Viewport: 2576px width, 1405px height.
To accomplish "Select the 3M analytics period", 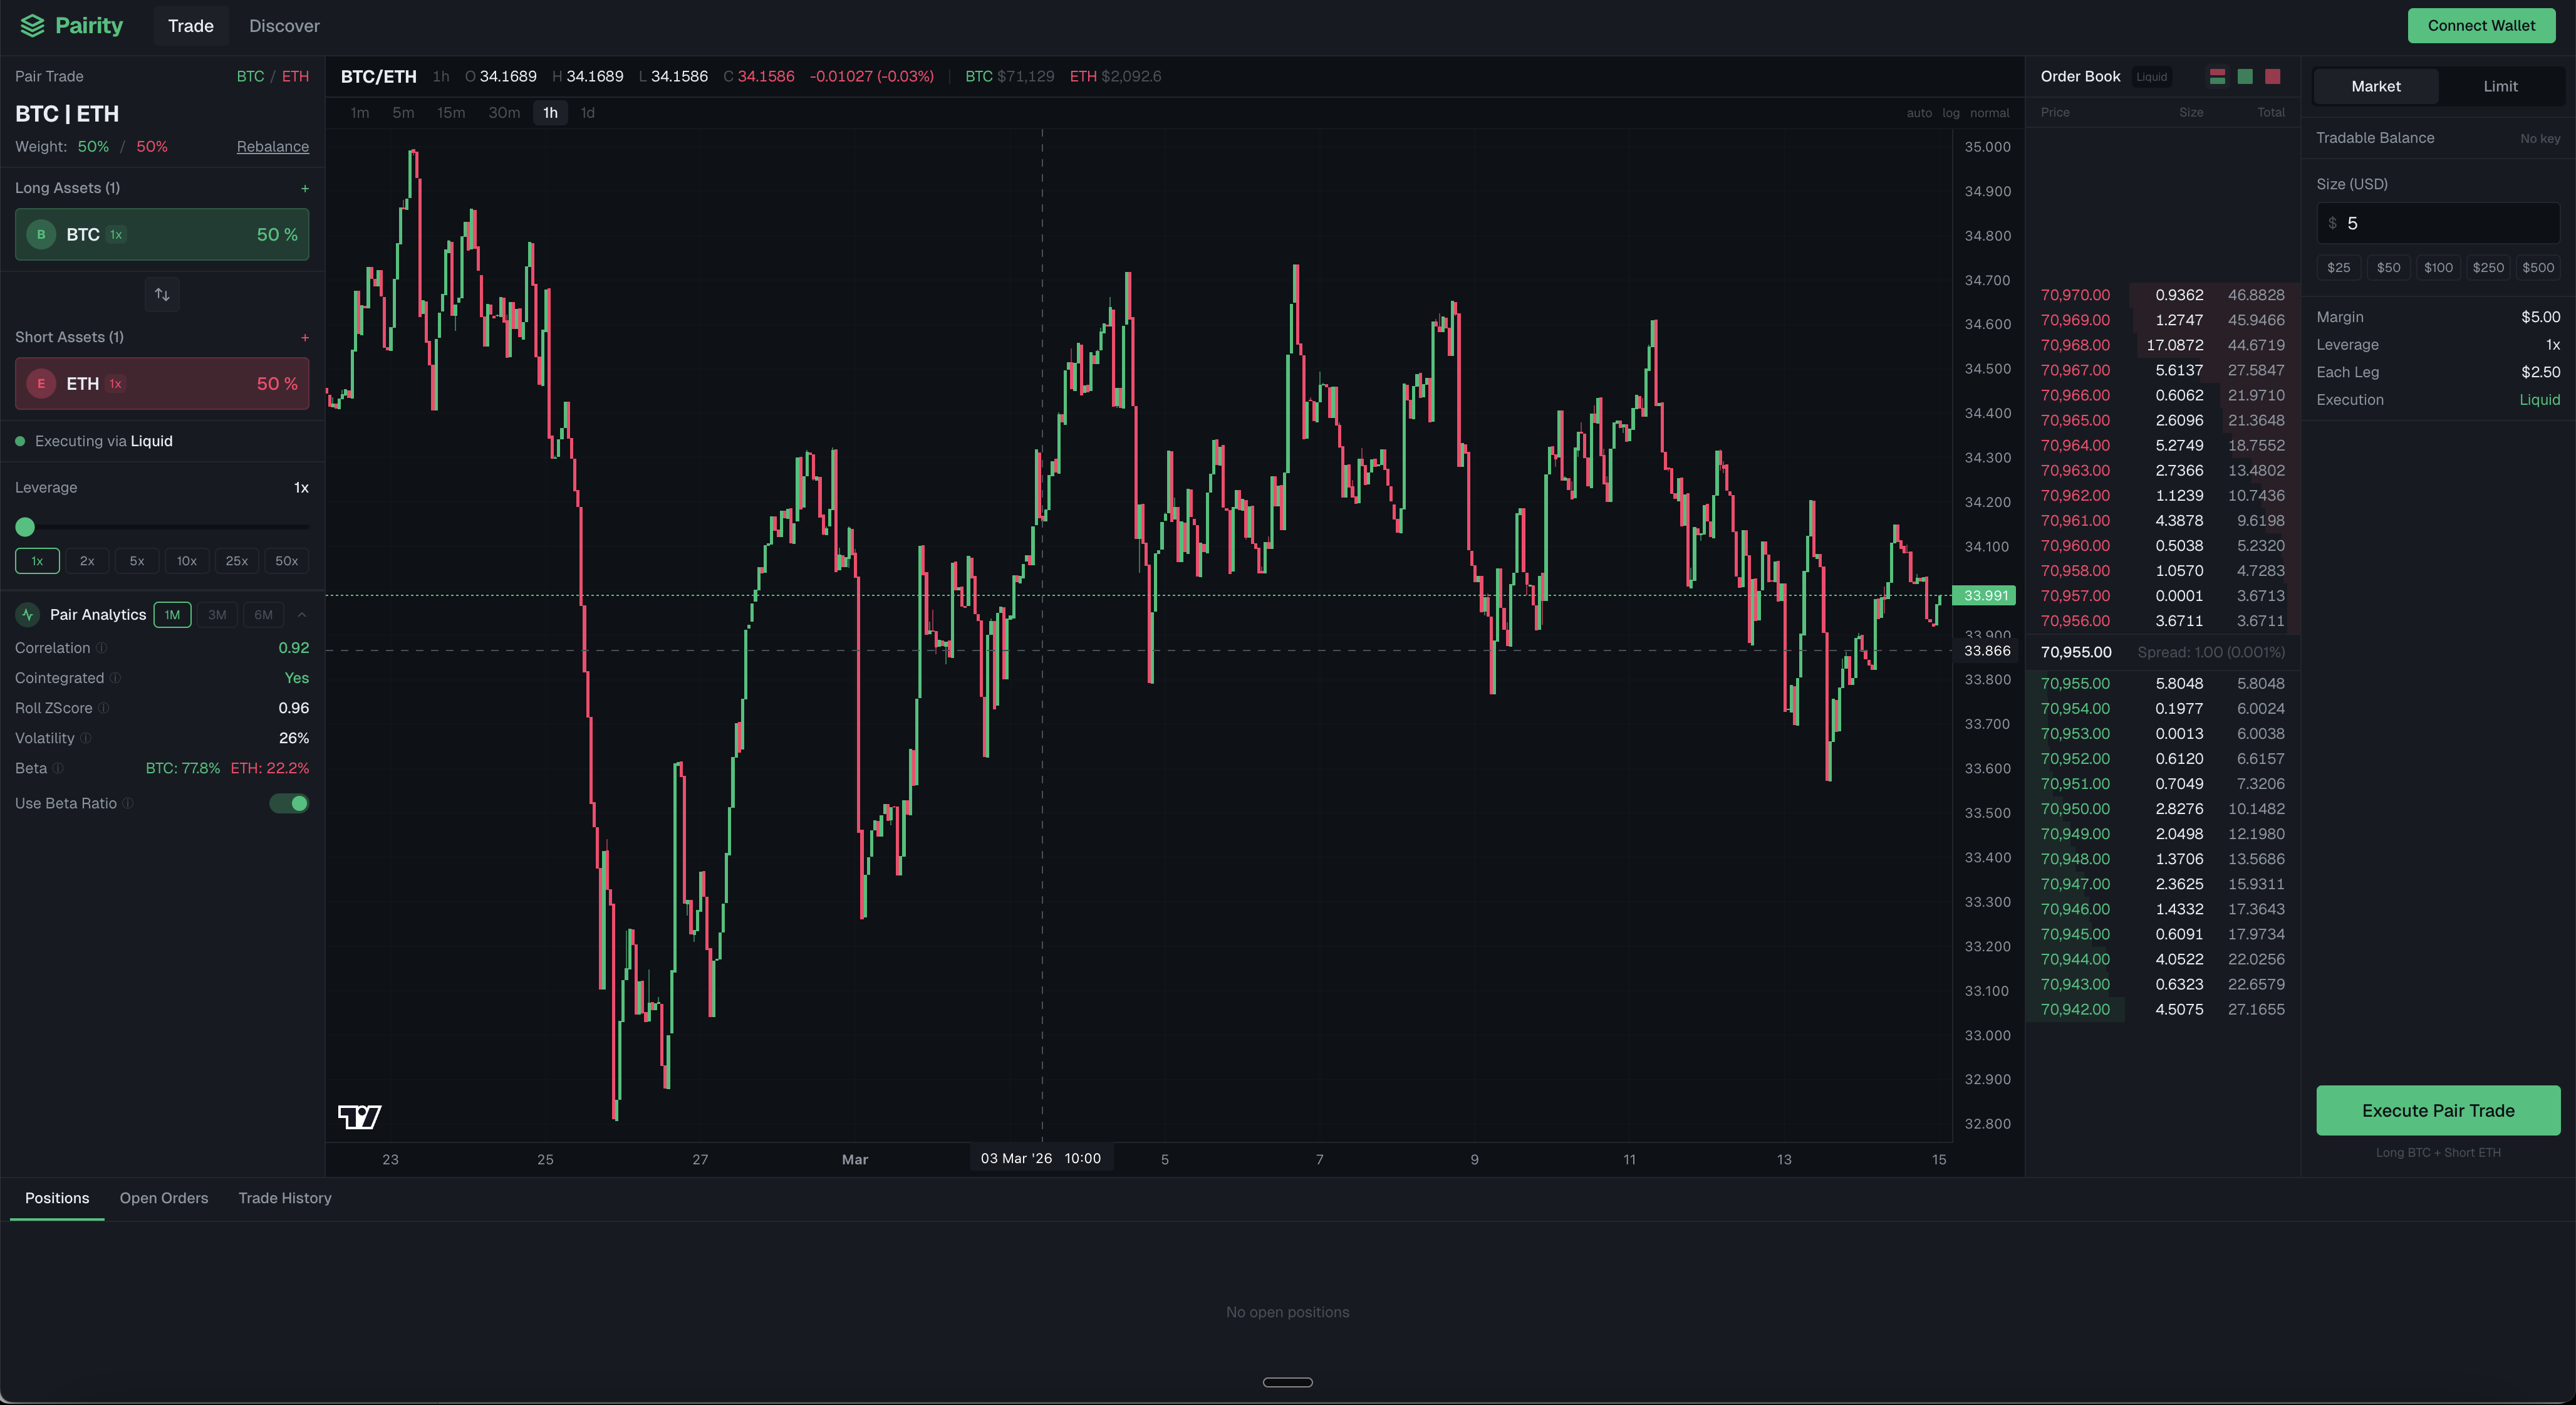I will [217, 615].
